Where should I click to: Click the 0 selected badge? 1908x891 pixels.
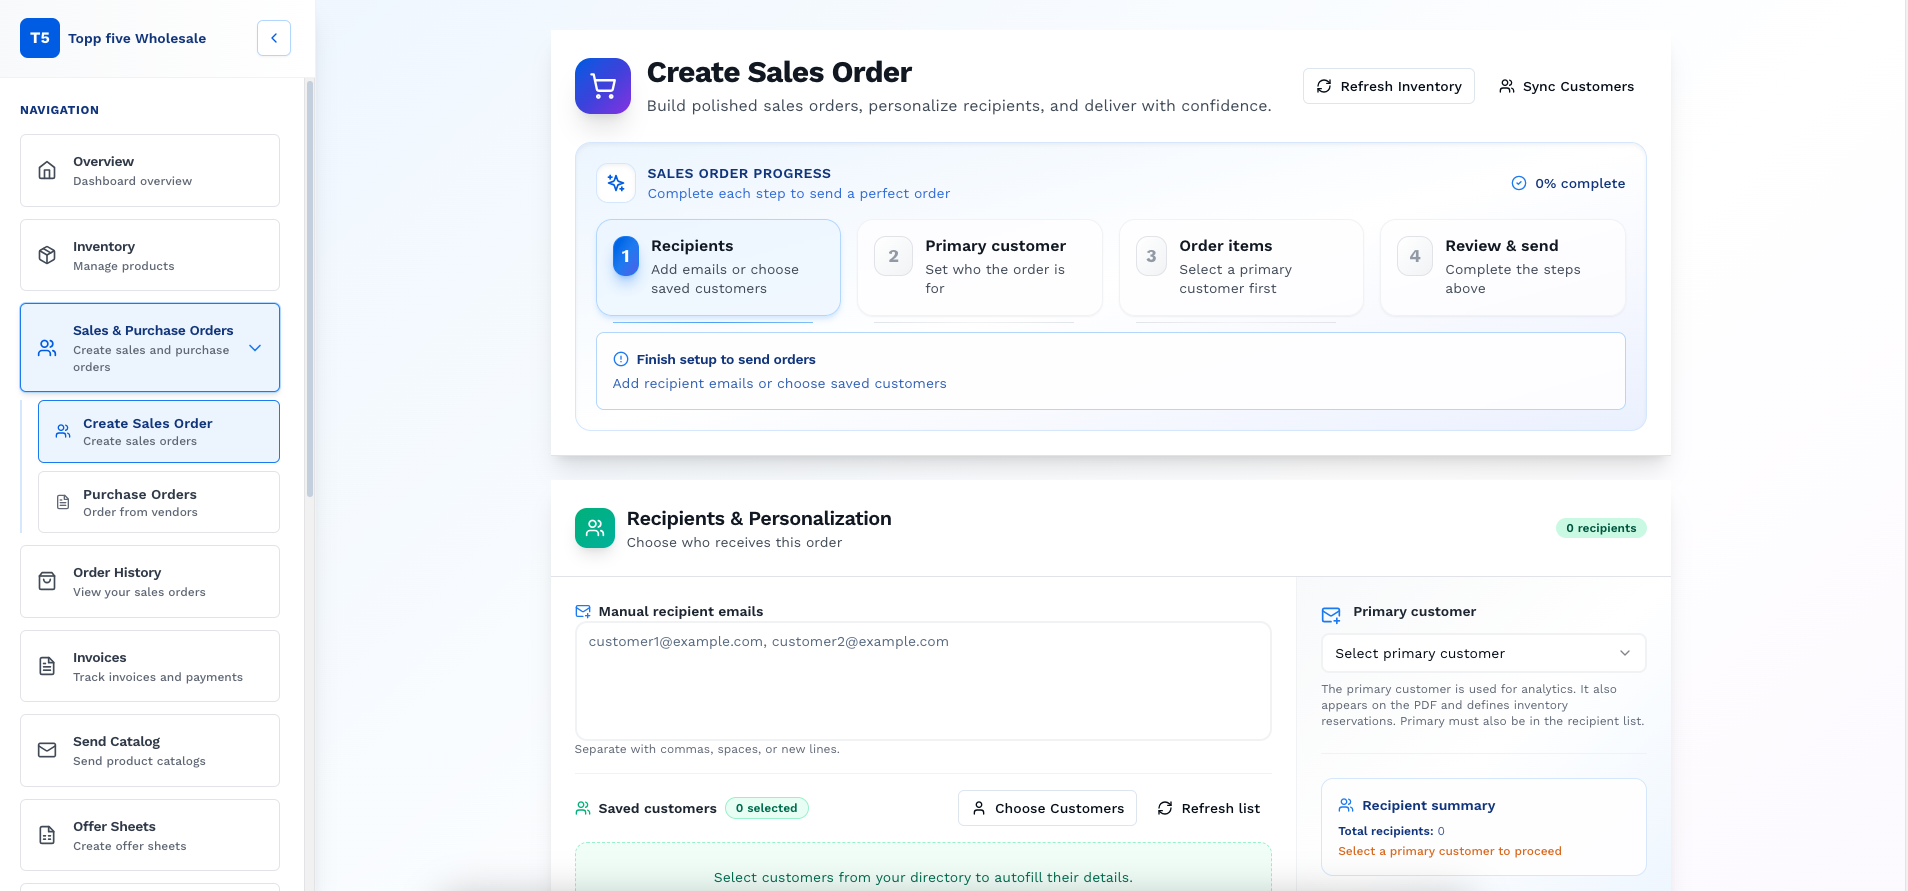767,808
